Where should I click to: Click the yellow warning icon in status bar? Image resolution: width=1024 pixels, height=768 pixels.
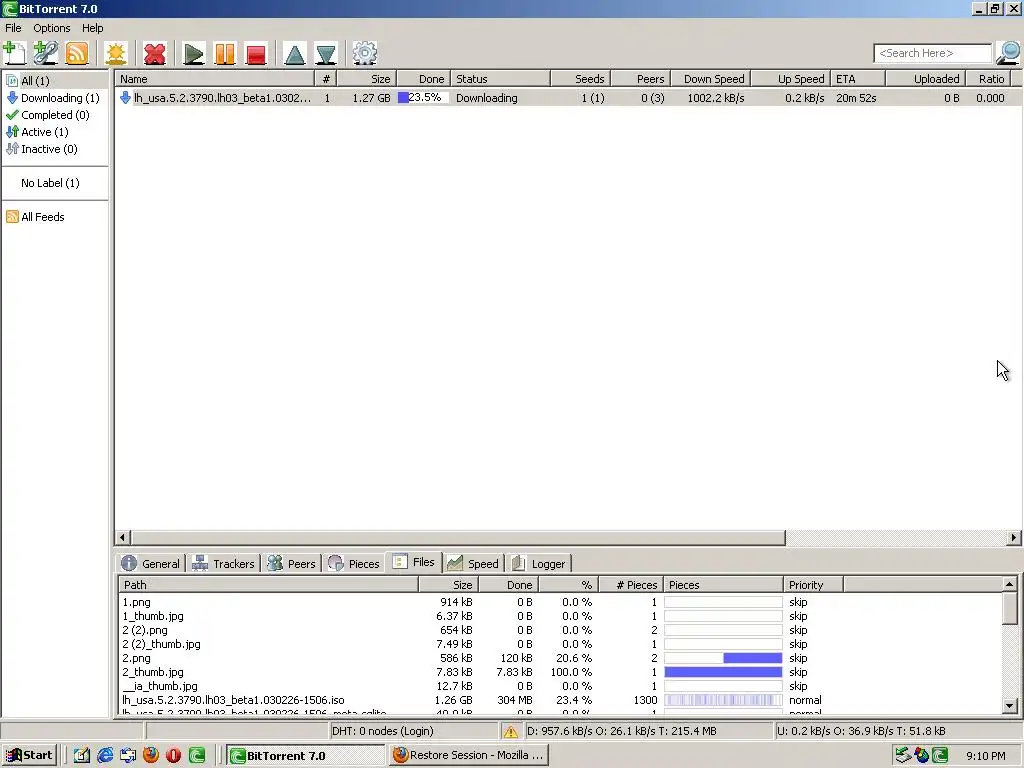click(x=511, y=731)
